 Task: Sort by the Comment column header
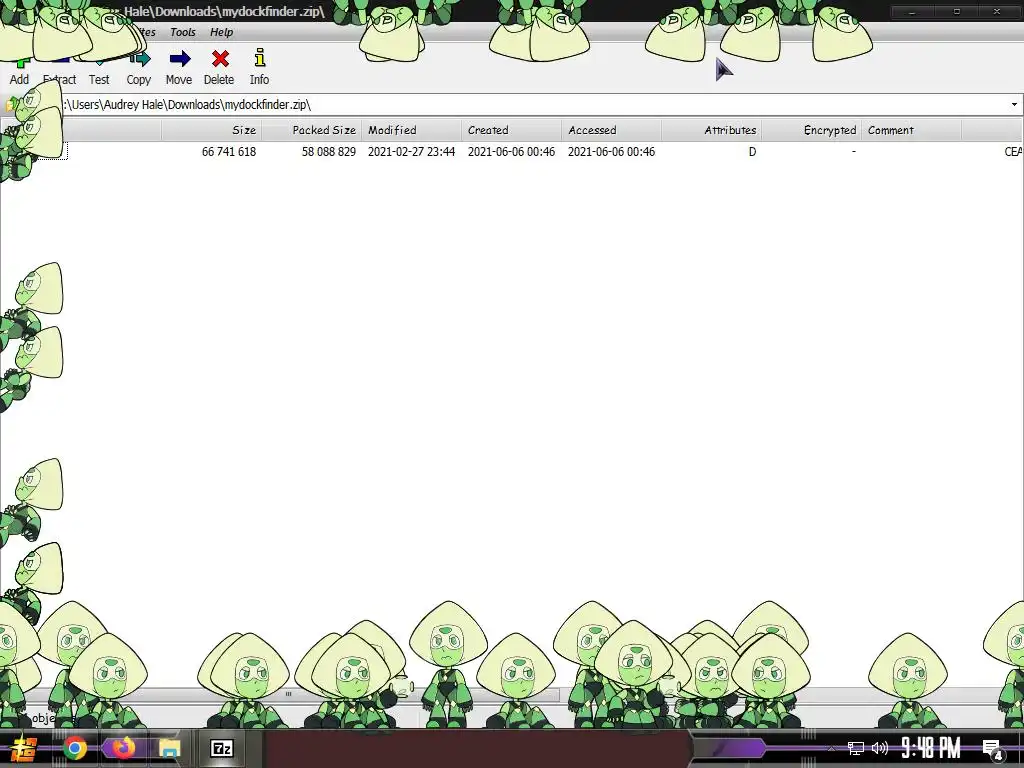(911, 130)
